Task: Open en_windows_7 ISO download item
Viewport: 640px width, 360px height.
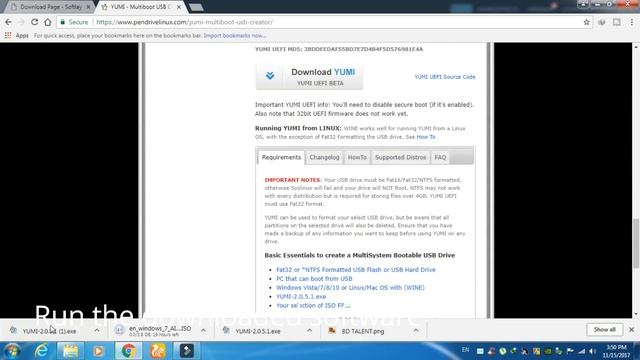Action: tap(155, 331)
